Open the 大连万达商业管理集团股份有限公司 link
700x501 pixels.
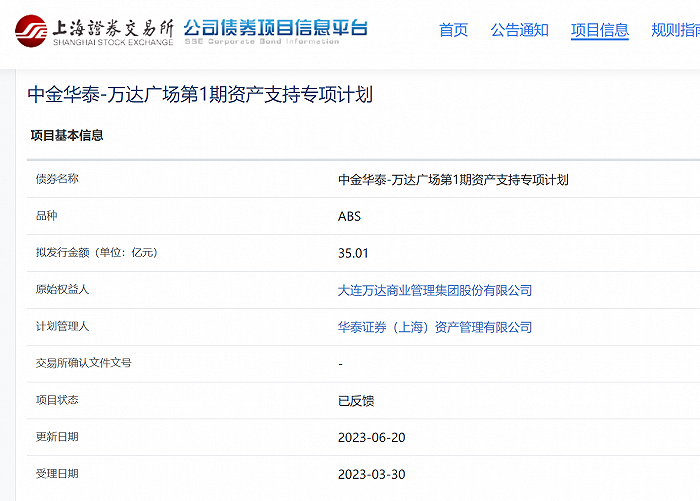click(x=435, y=290)
